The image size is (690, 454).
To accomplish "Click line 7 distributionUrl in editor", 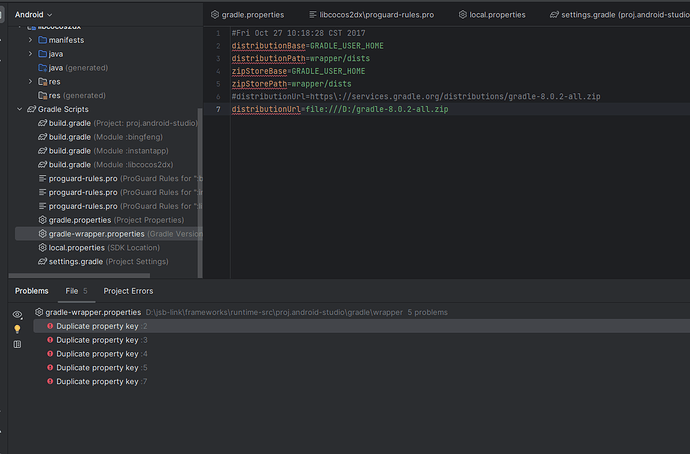I will click(x=339, y=108).
